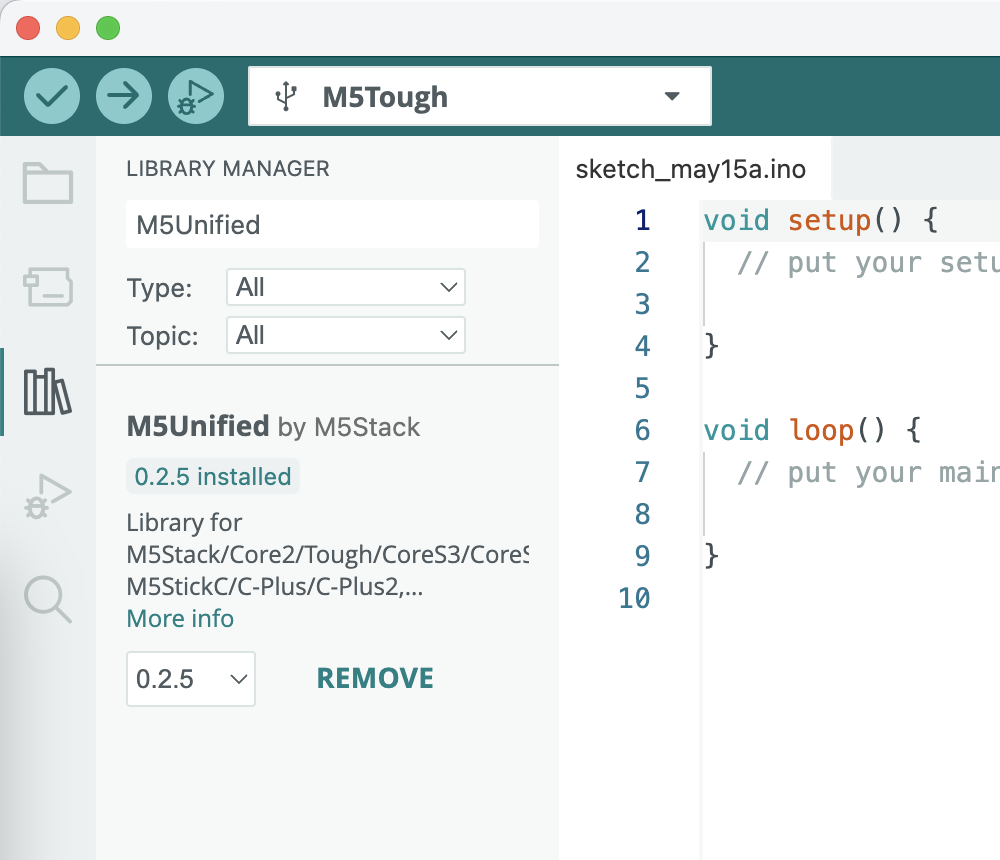The width and height of the screenshot is (1000, 860).
Task: Click the USB icon beside M5Tough
Action: point(286,96)
